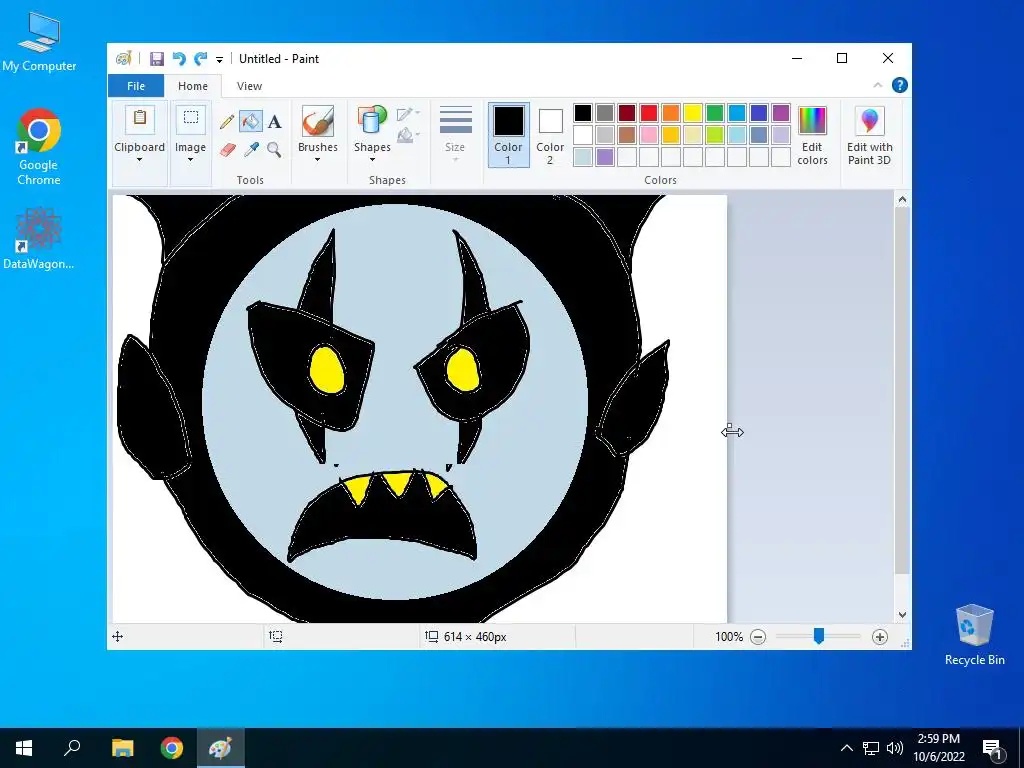Open File Explorer from the taskbar
This screenshot has width=1024, height=768.
tap(122, 748)
